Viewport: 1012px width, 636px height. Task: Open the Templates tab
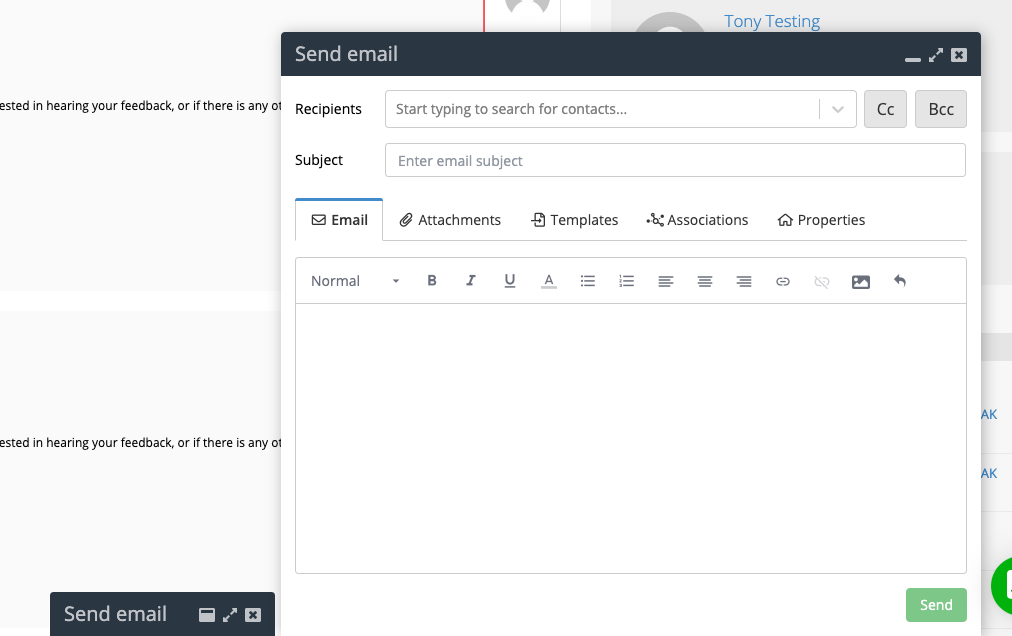click(x=575, y=219)
